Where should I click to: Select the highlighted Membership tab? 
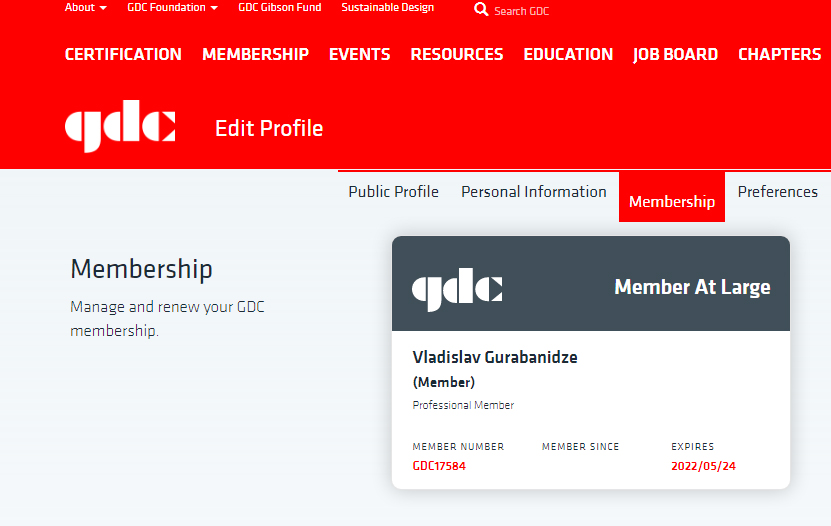(x=671, y=201)
